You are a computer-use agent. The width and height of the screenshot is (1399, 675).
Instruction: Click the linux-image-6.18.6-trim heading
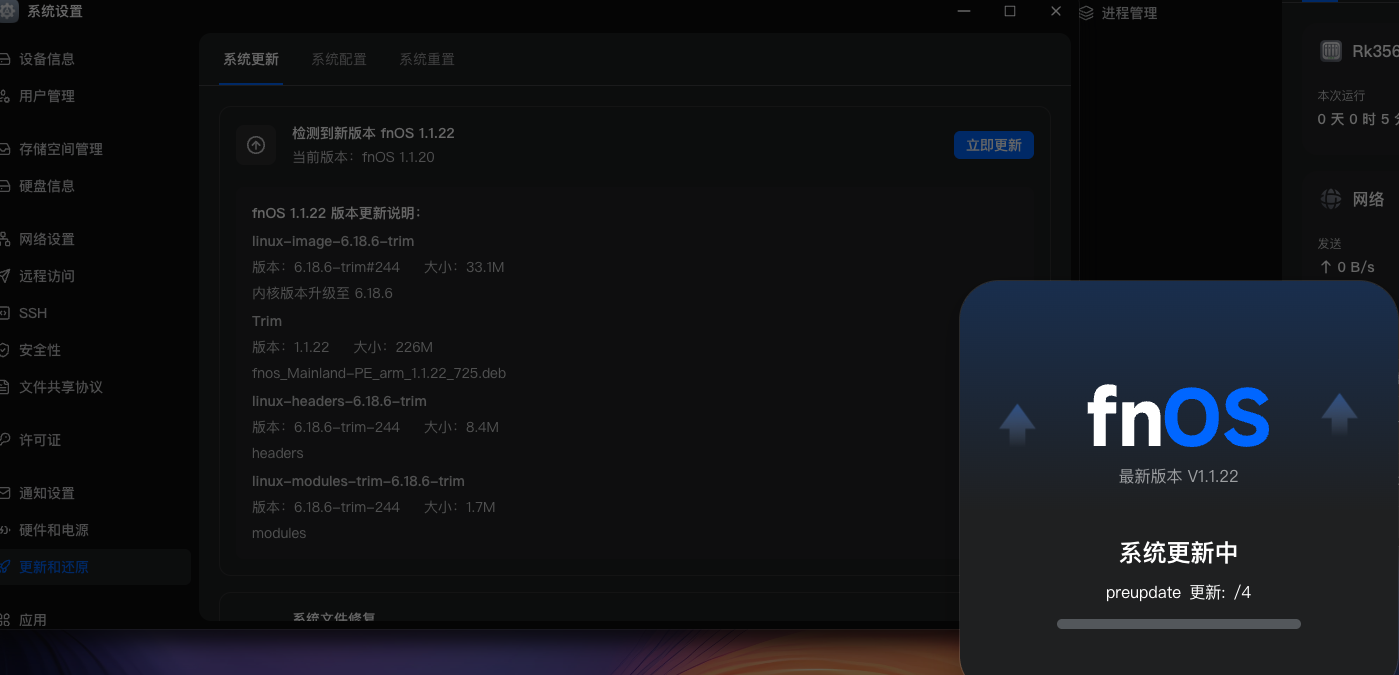click(x=333, y=241)
